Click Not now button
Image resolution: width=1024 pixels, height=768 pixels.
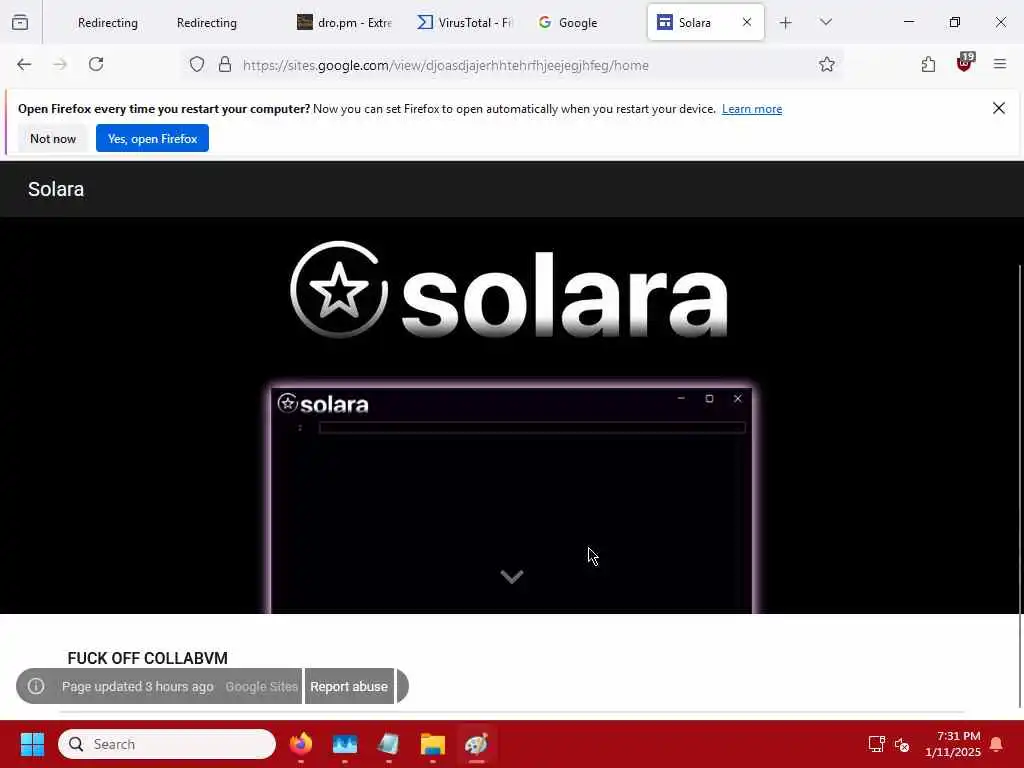(53, 138)
